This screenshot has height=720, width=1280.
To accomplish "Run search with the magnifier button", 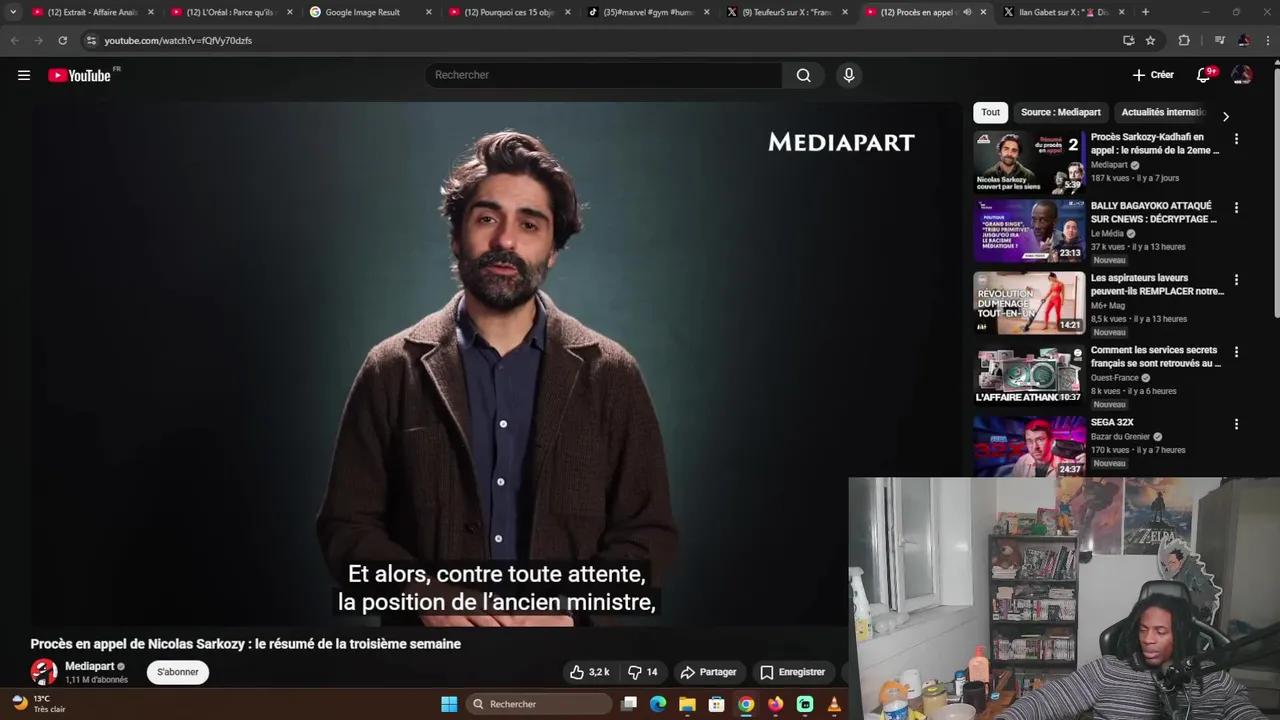I will 803,75.
